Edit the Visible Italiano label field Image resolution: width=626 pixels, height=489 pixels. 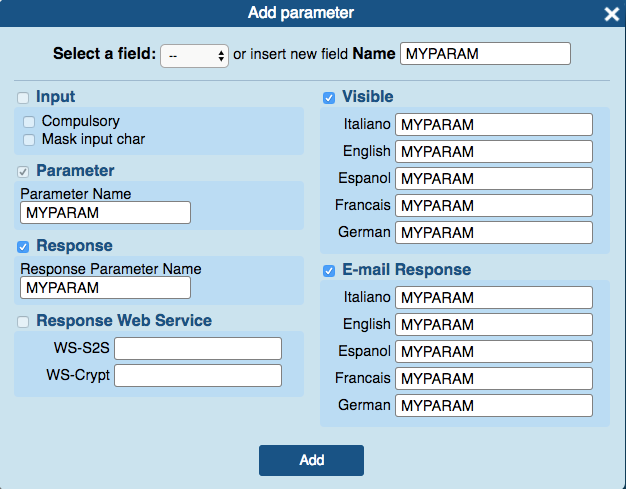494,125
